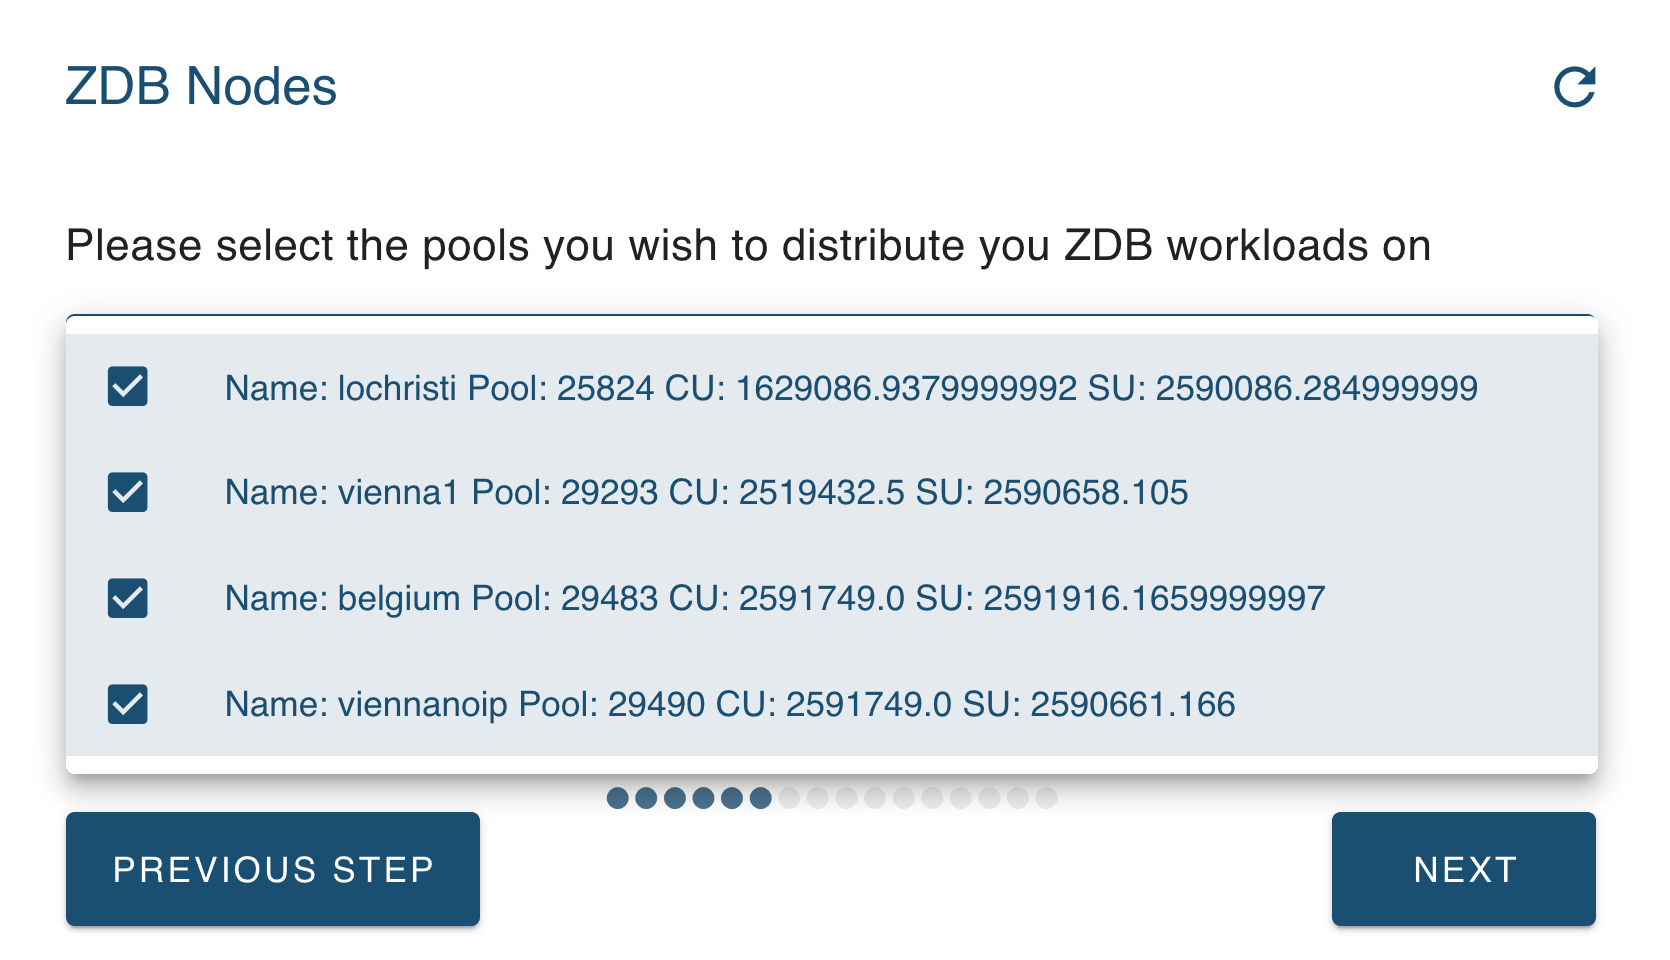Select the belgium pool row
The image size is (1670, 960).
point(775,599)
